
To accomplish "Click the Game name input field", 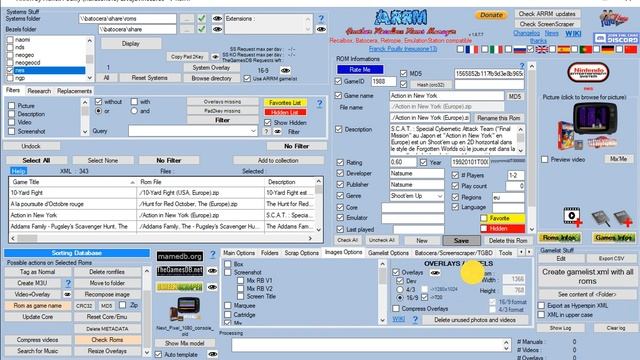I will click(x=447, y=96).
